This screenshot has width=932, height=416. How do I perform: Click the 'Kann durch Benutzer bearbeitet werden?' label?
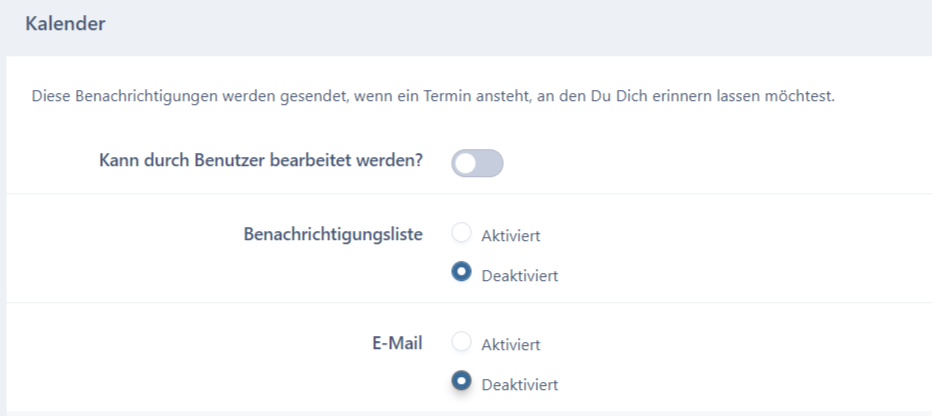260,162
